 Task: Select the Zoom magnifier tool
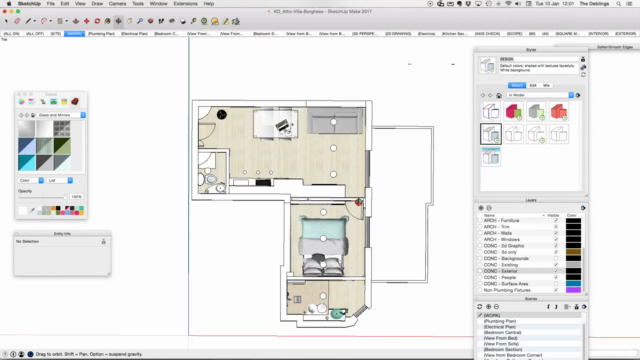click(x=140, y=21)
